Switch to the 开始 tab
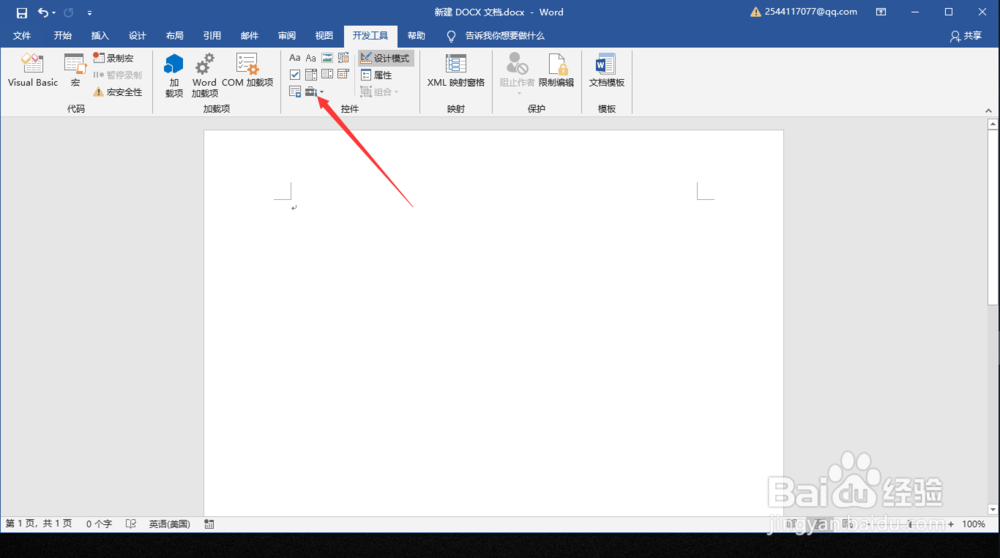Screen dimensions: 1000x558 [62, 36]
